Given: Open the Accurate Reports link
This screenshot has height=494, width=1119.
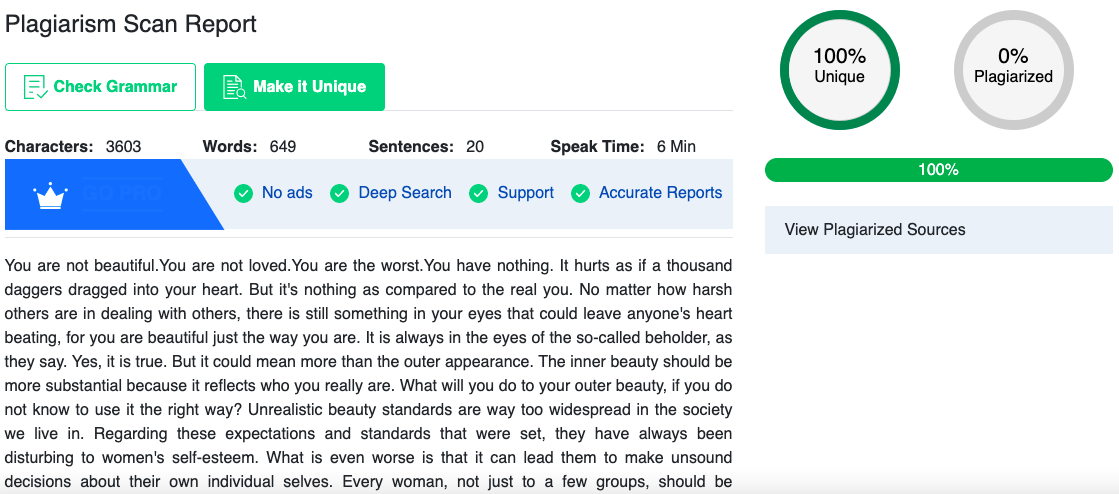Looking at the screenshot, I should [x=660, y=193].
